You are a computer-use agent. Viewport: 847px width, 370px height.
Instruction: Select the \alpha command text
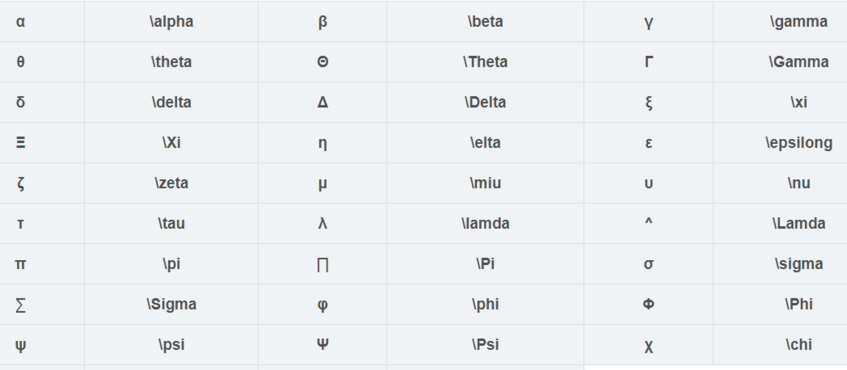coord(171,22)
